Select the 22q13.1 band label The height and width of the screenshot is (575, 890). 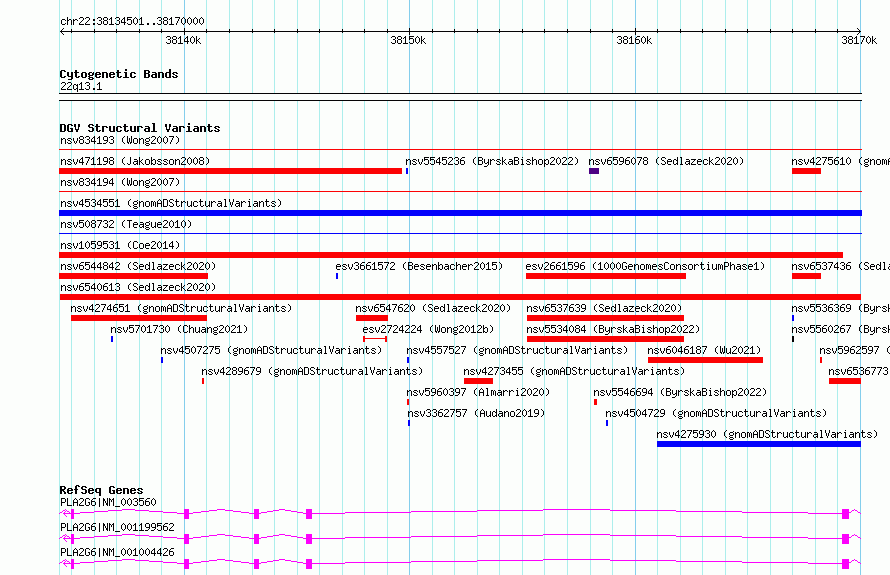pyautogui.click(x=81, y=86)
